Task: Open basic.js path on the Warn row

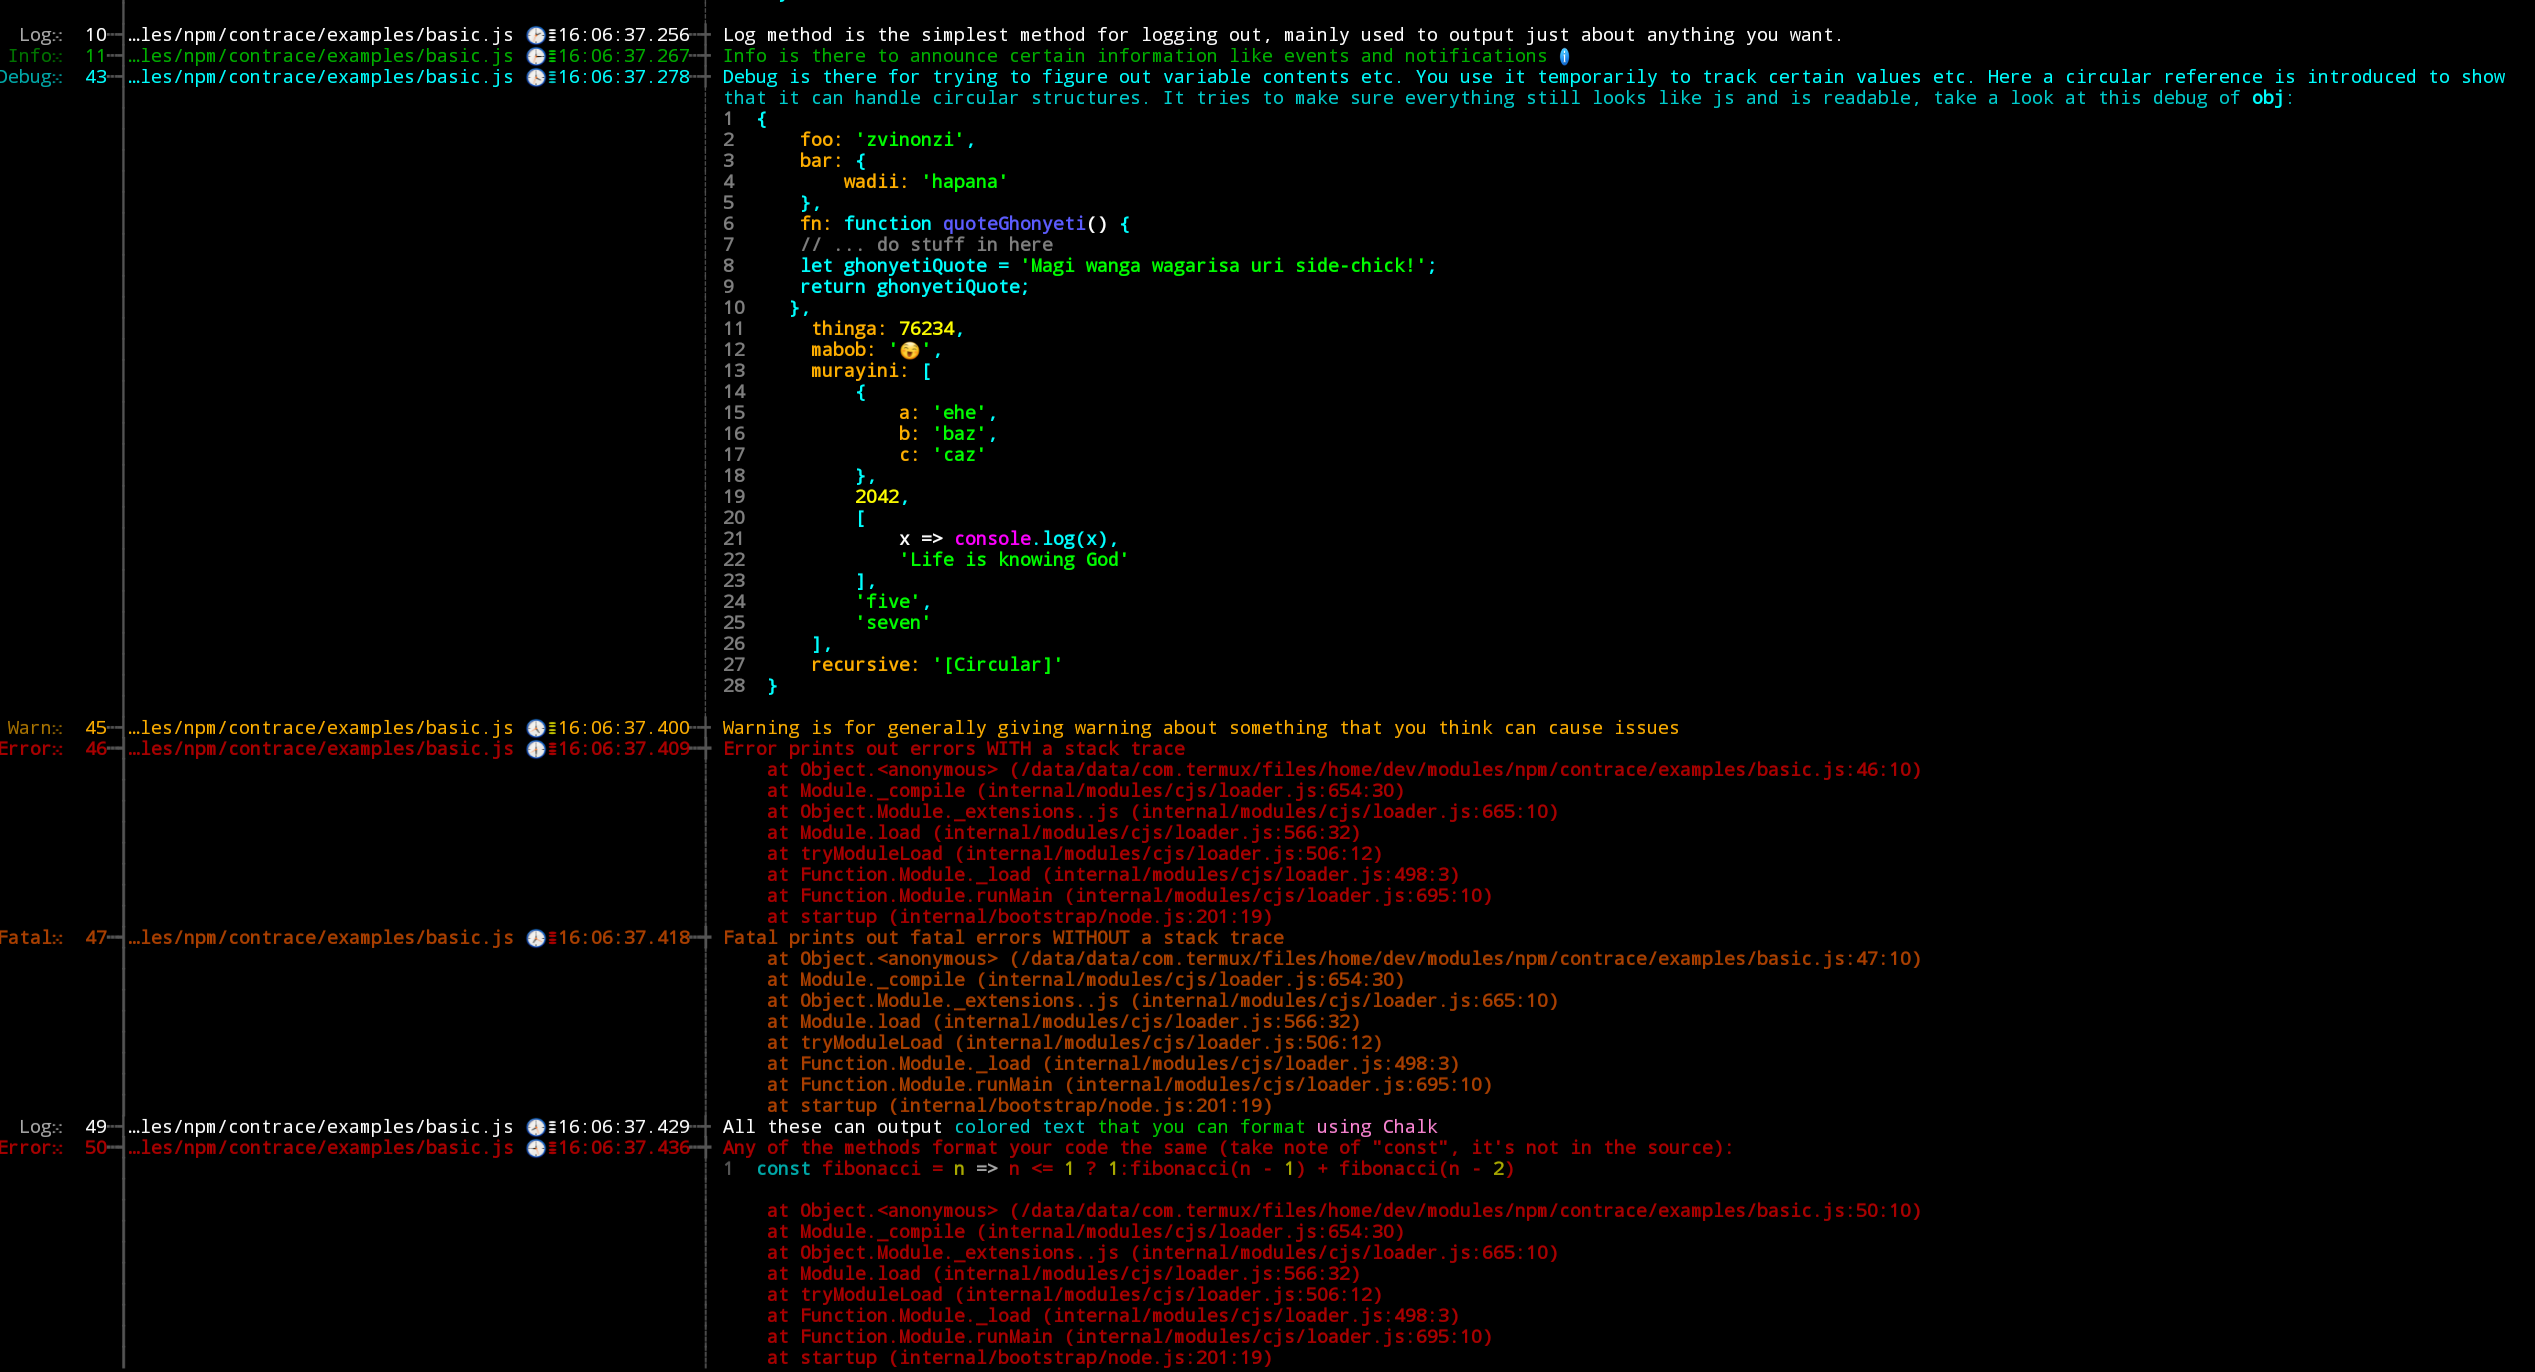Action: (320, 728)
